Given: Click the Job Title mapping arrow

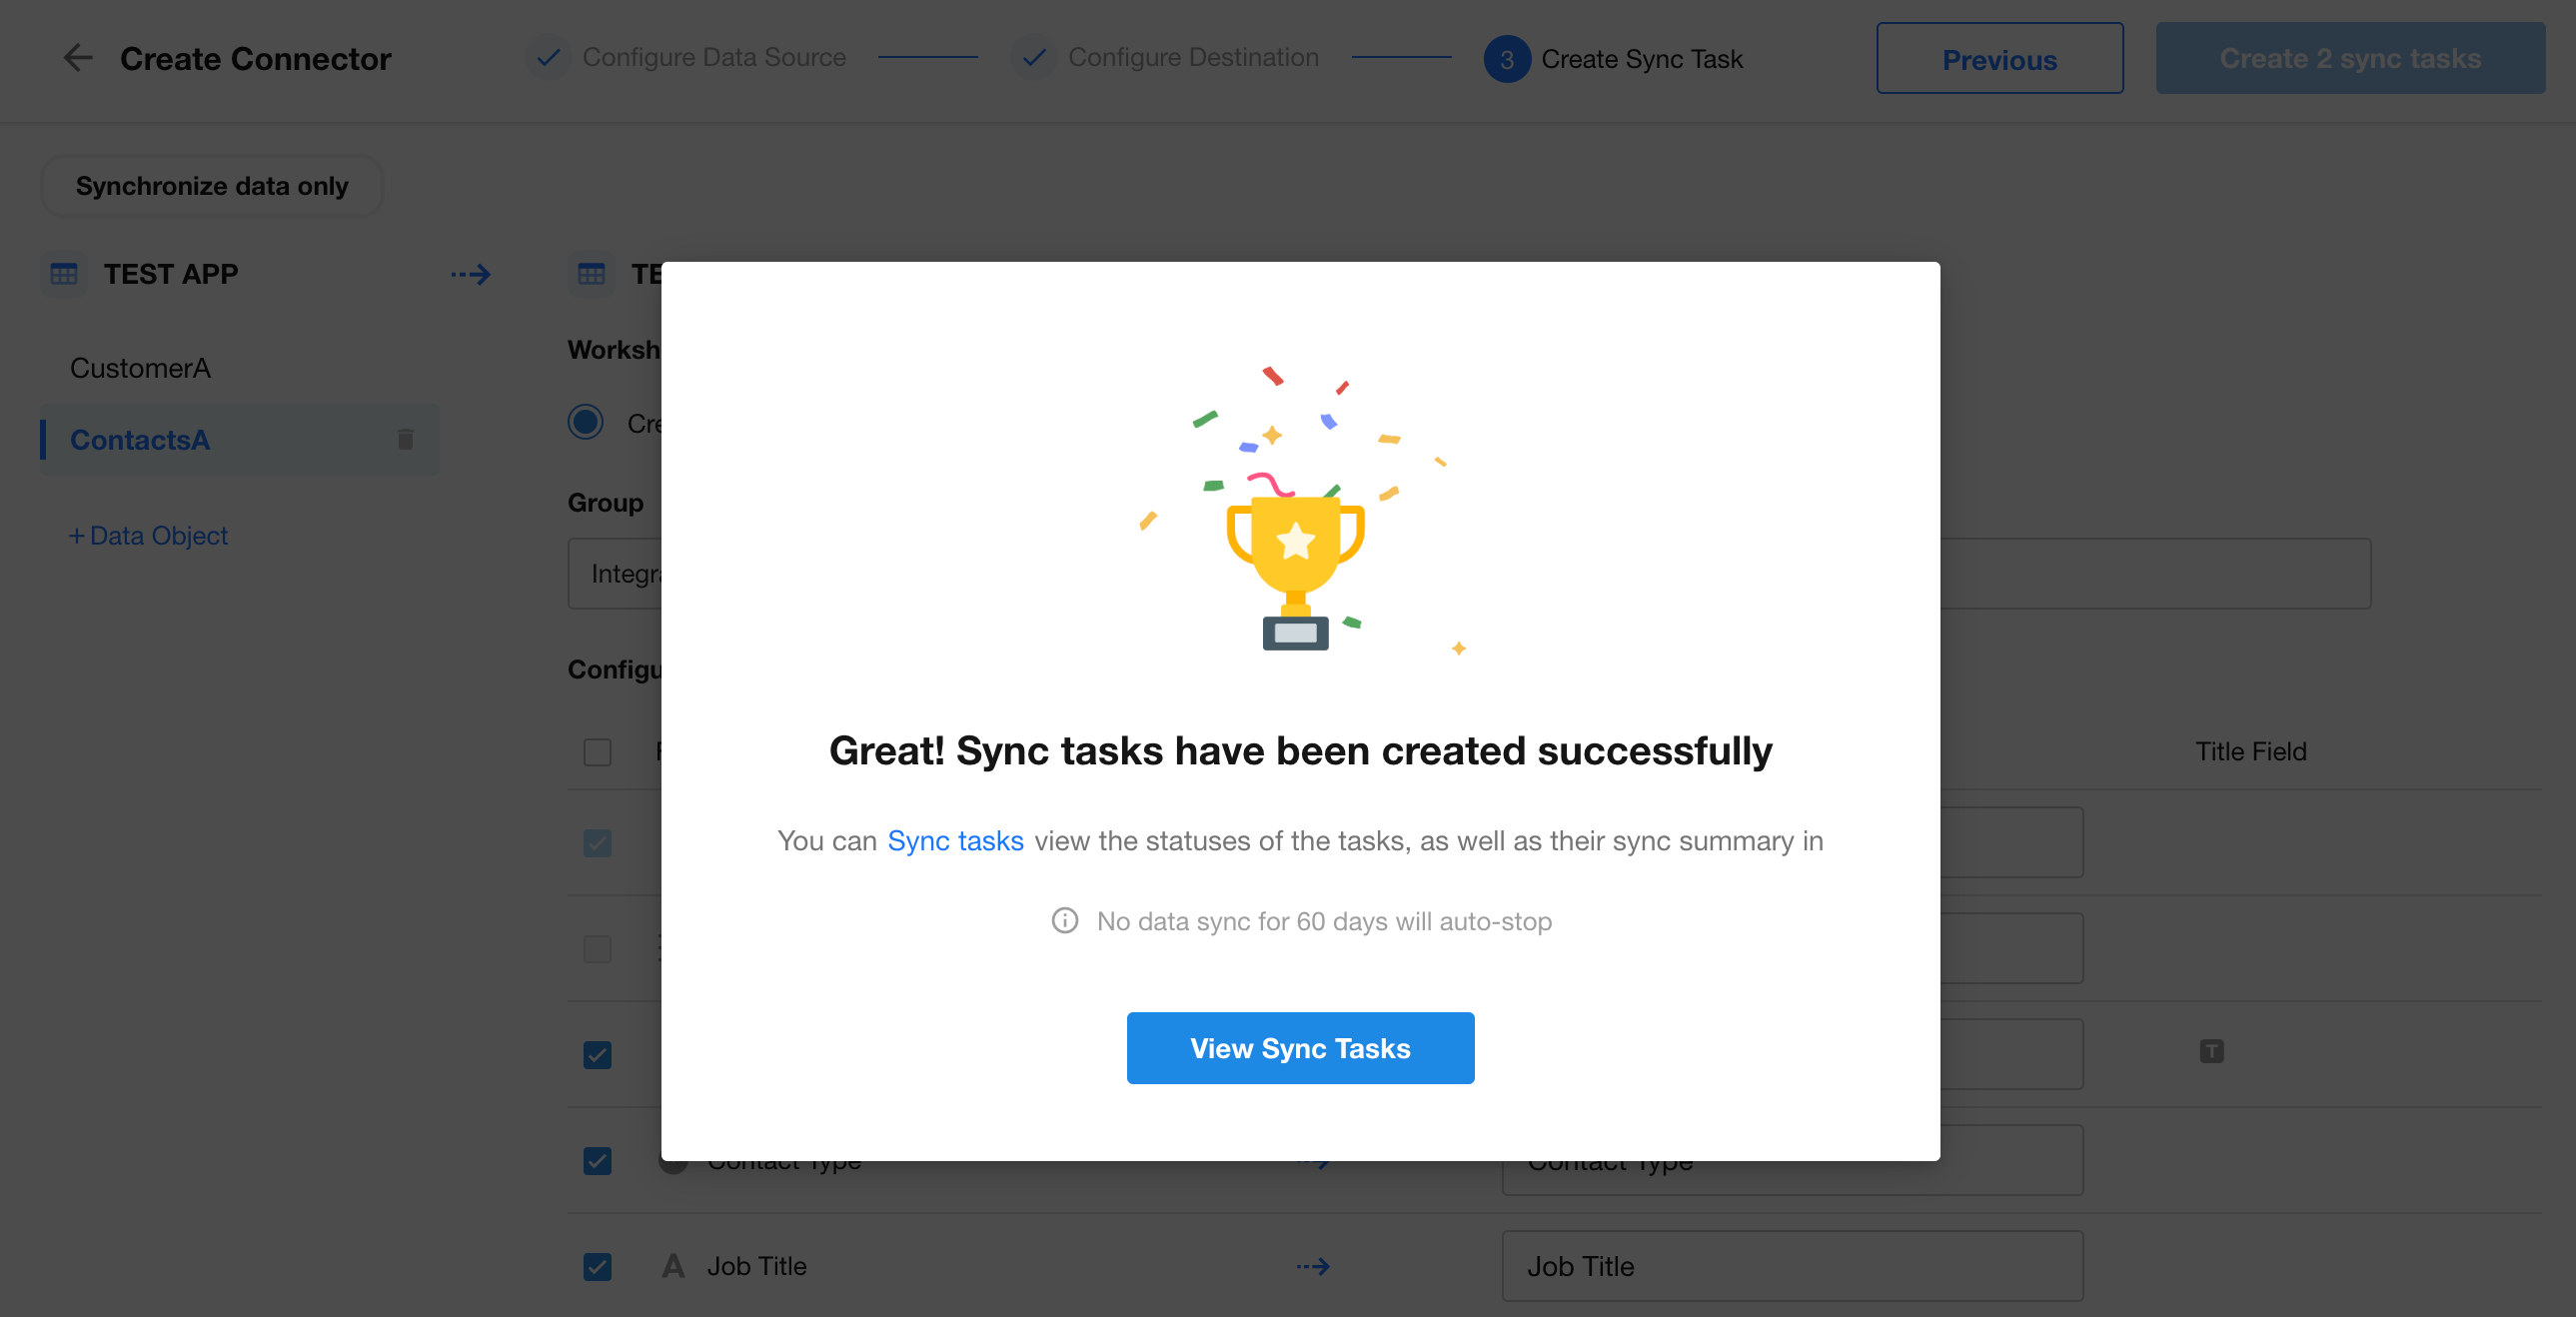Looking at the screenshot, I should point(1313,1266).
